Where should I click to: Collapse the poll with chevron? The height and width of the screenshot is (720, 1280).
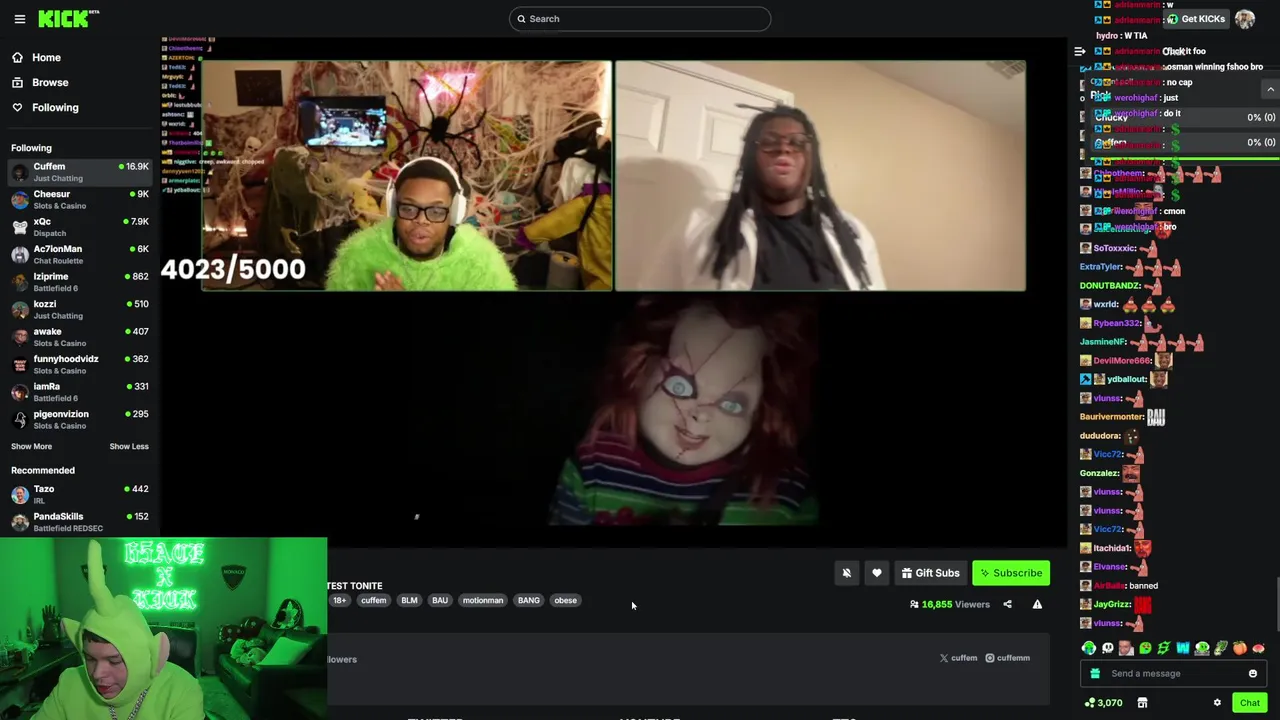[1270, 90]
